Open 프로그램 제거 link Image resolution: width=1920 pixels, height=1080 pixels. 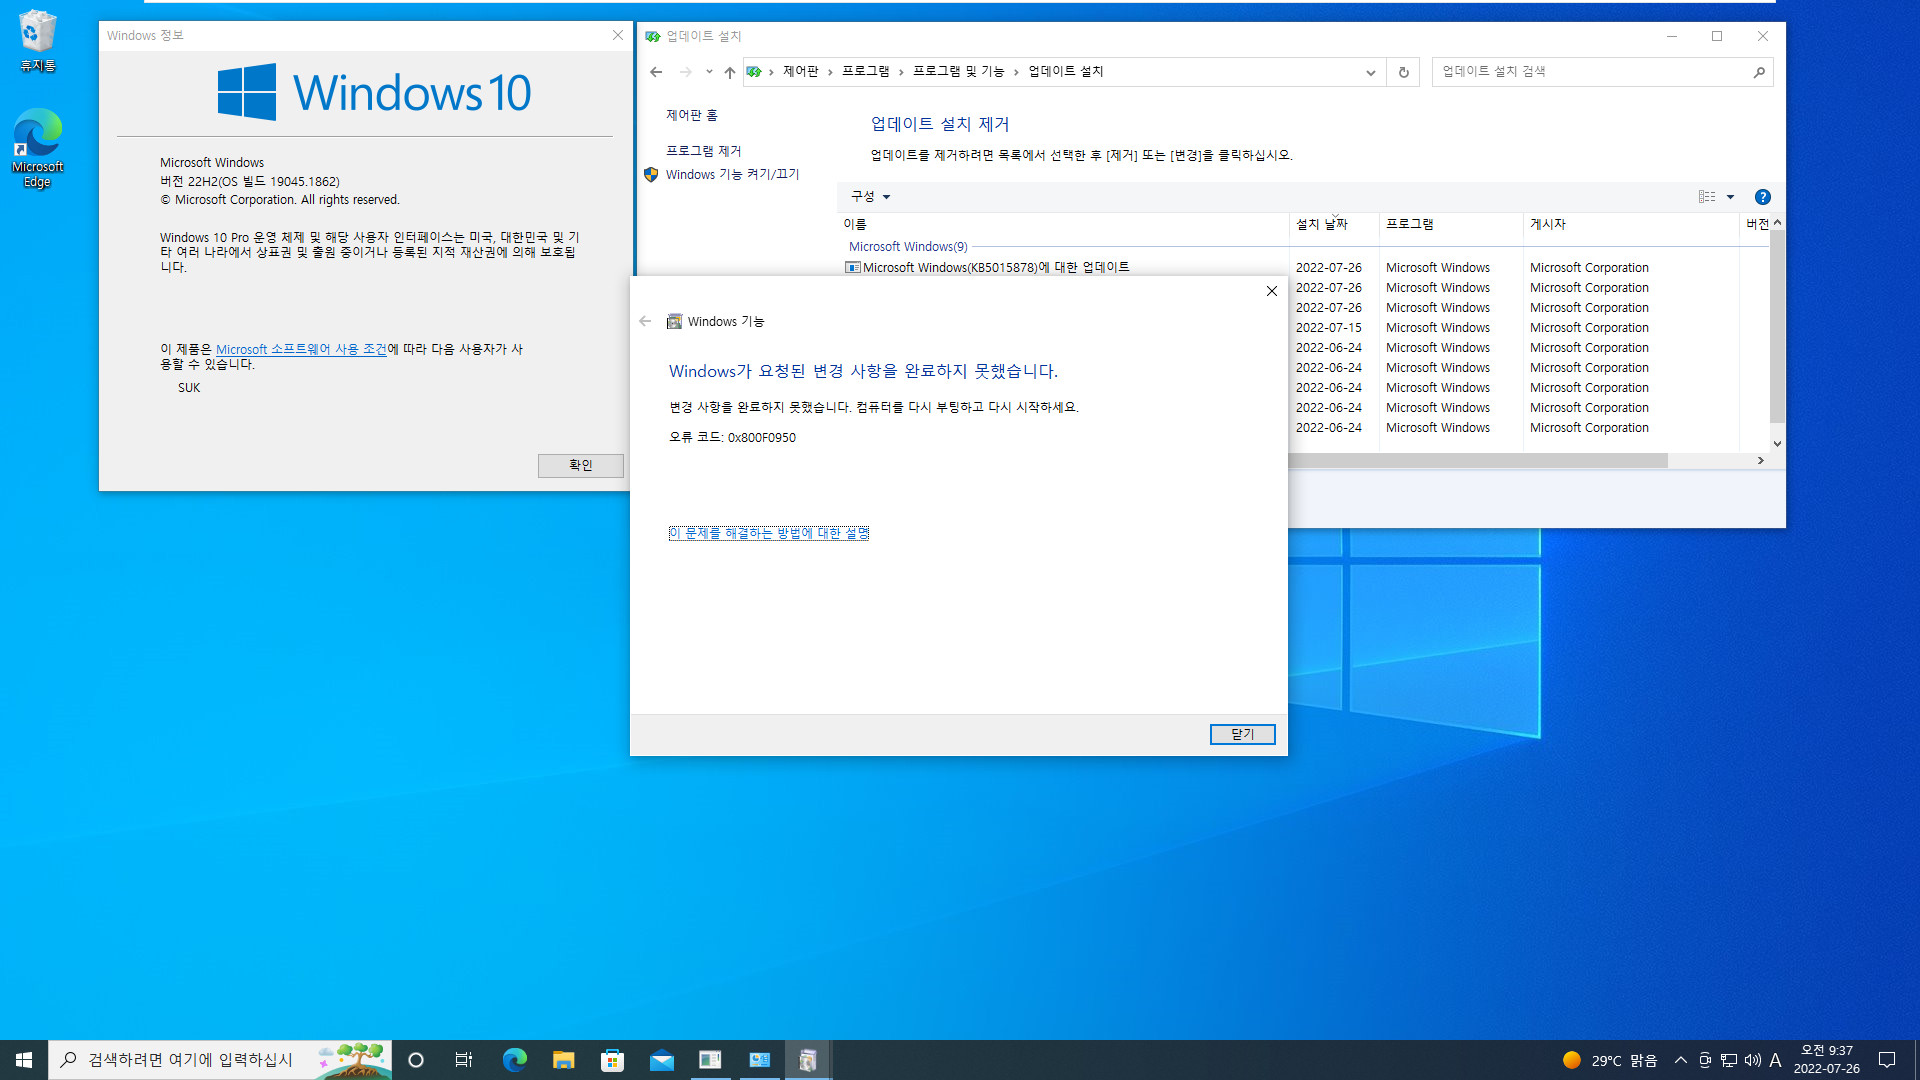coord(704,151)
